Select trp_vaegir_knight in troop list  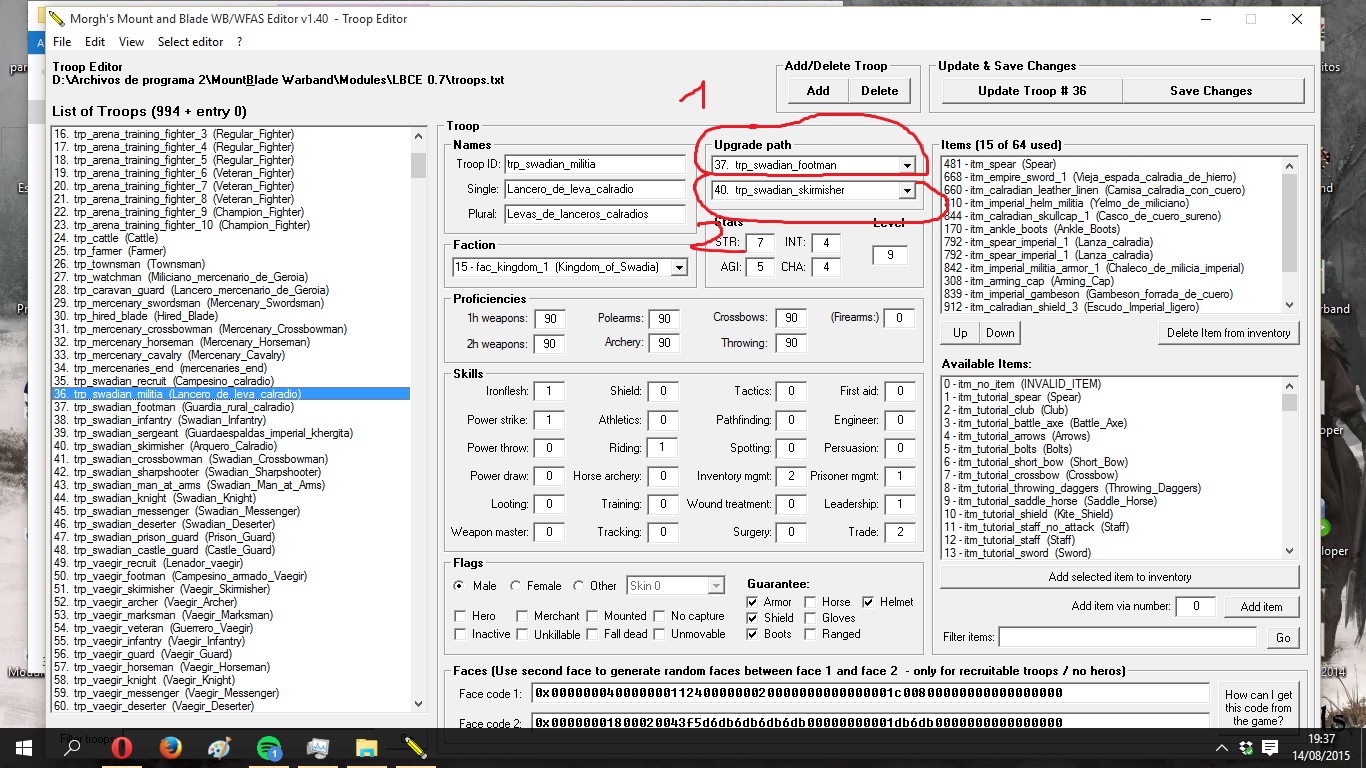[x=231, y=680]
